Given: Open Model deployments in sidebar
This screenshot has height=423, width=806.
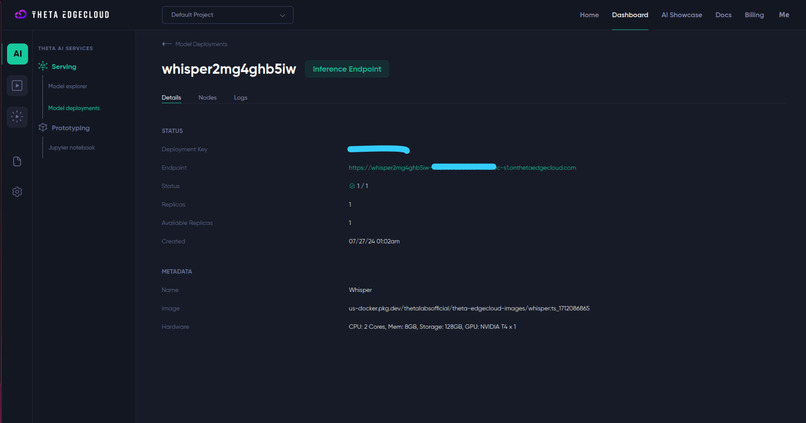Looking at the screenshot, I should (x=74, y=108).
